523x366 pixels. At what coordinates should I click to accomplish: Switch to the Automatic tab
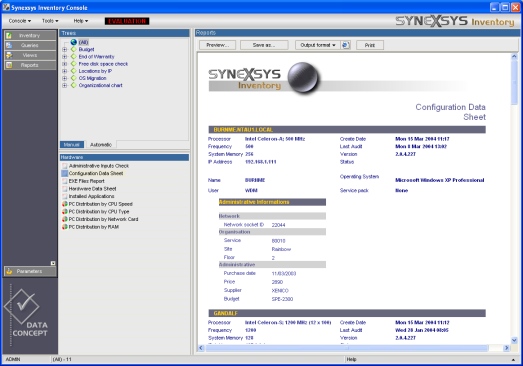click(x=101, y=144)
